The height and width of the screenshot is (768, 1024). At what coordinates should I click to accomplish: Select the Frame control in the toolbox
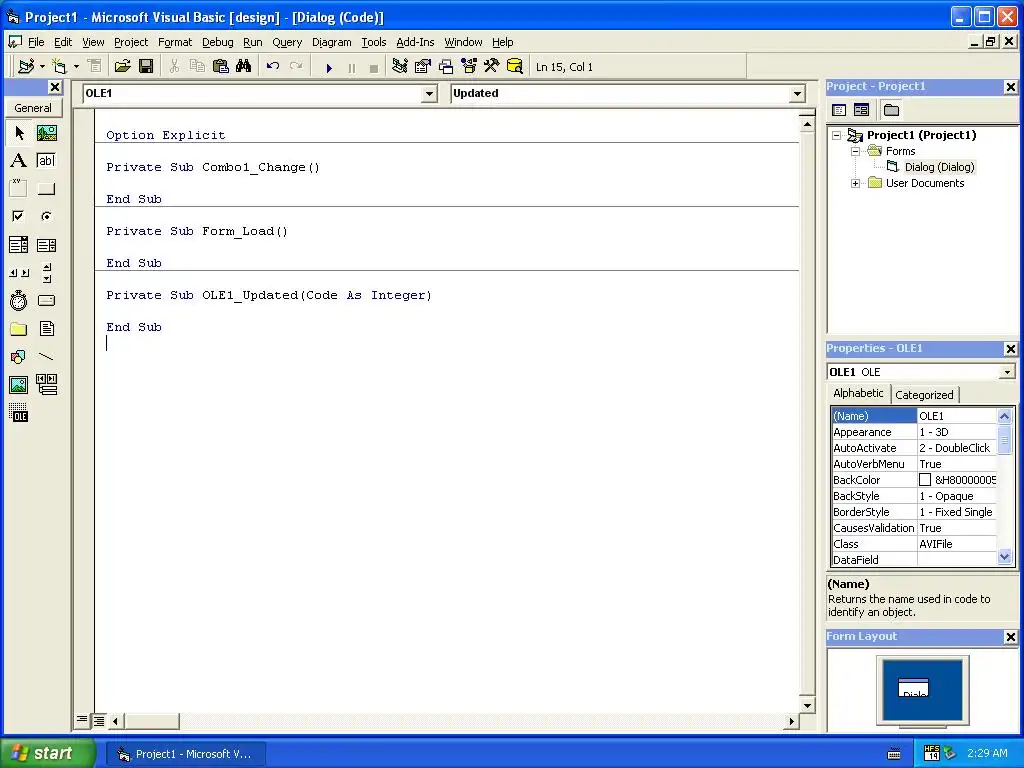point(19,189)
